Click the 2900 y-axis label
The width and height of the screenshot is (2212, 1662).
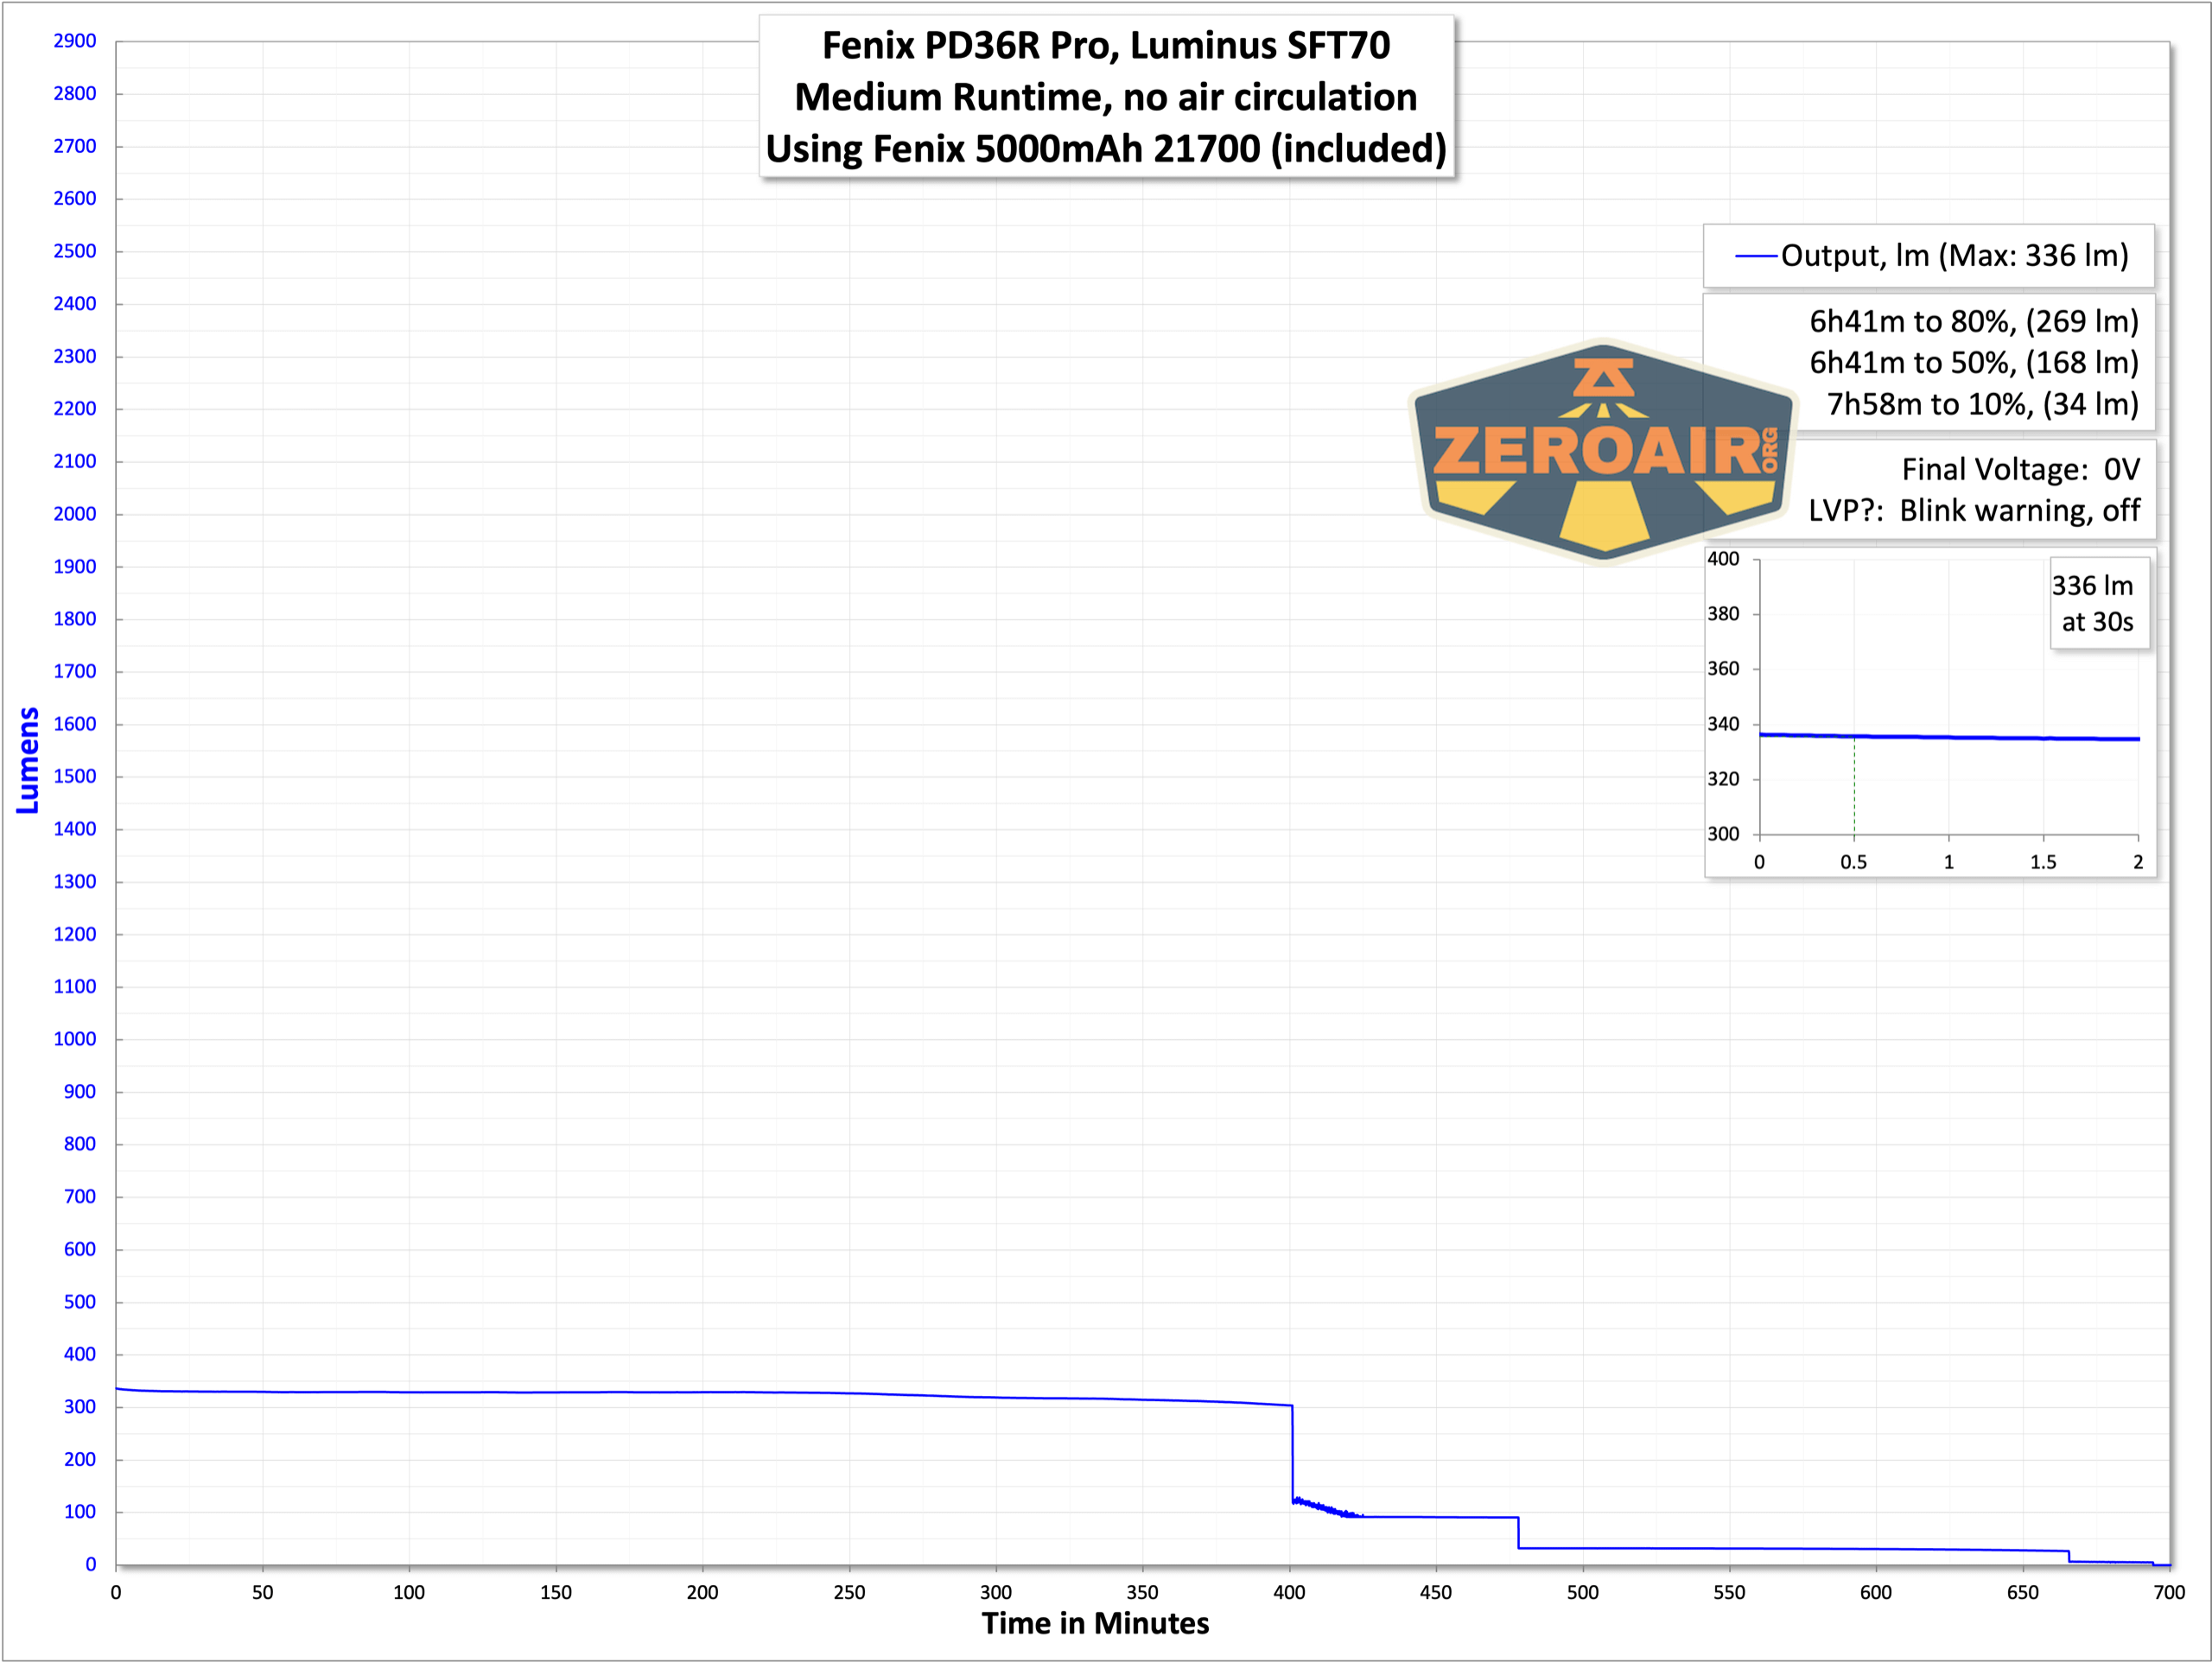pos(75,41)
